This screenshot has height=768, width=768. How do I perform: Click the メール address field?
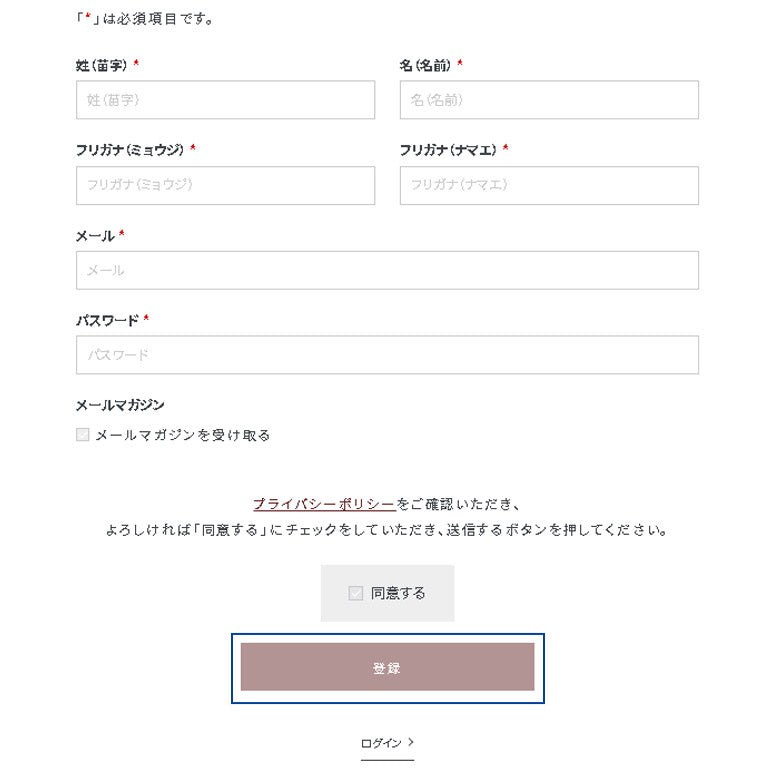[x=387, y=270]
